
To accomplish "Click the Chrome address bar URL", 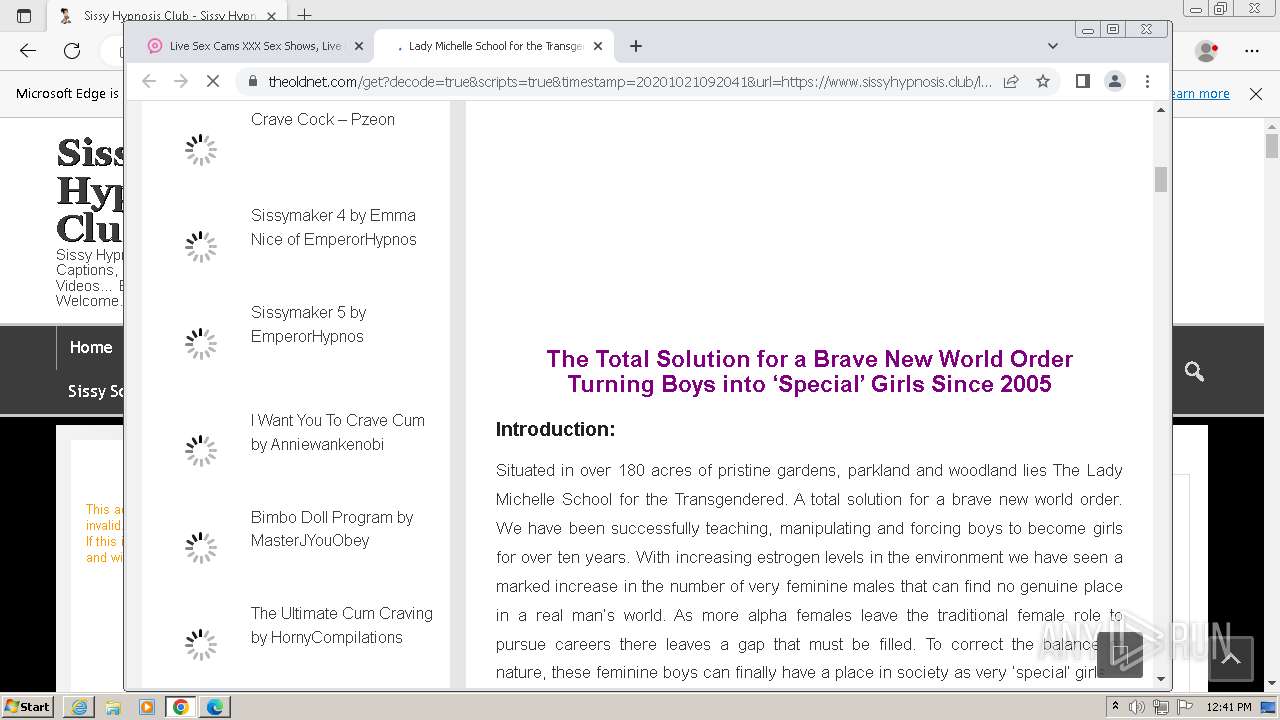I will click(x=630, y=82).
